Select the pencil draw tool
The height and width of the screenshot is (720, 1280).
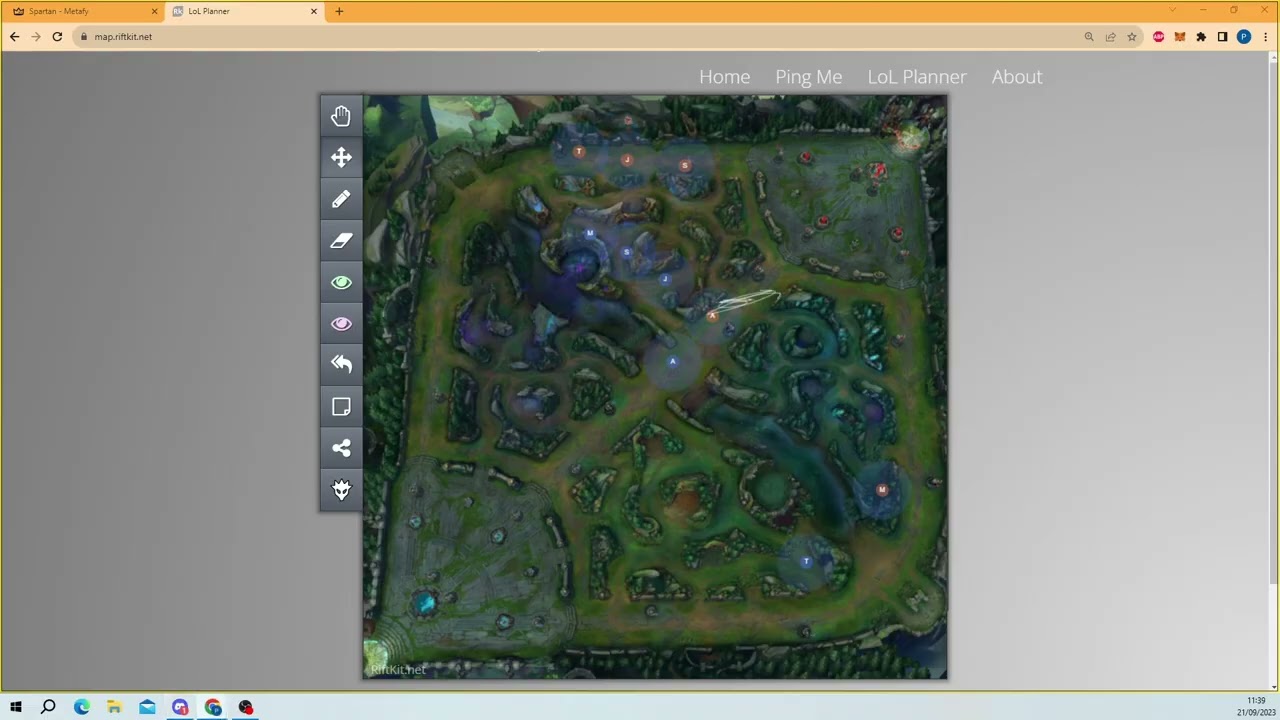point(341,199)
